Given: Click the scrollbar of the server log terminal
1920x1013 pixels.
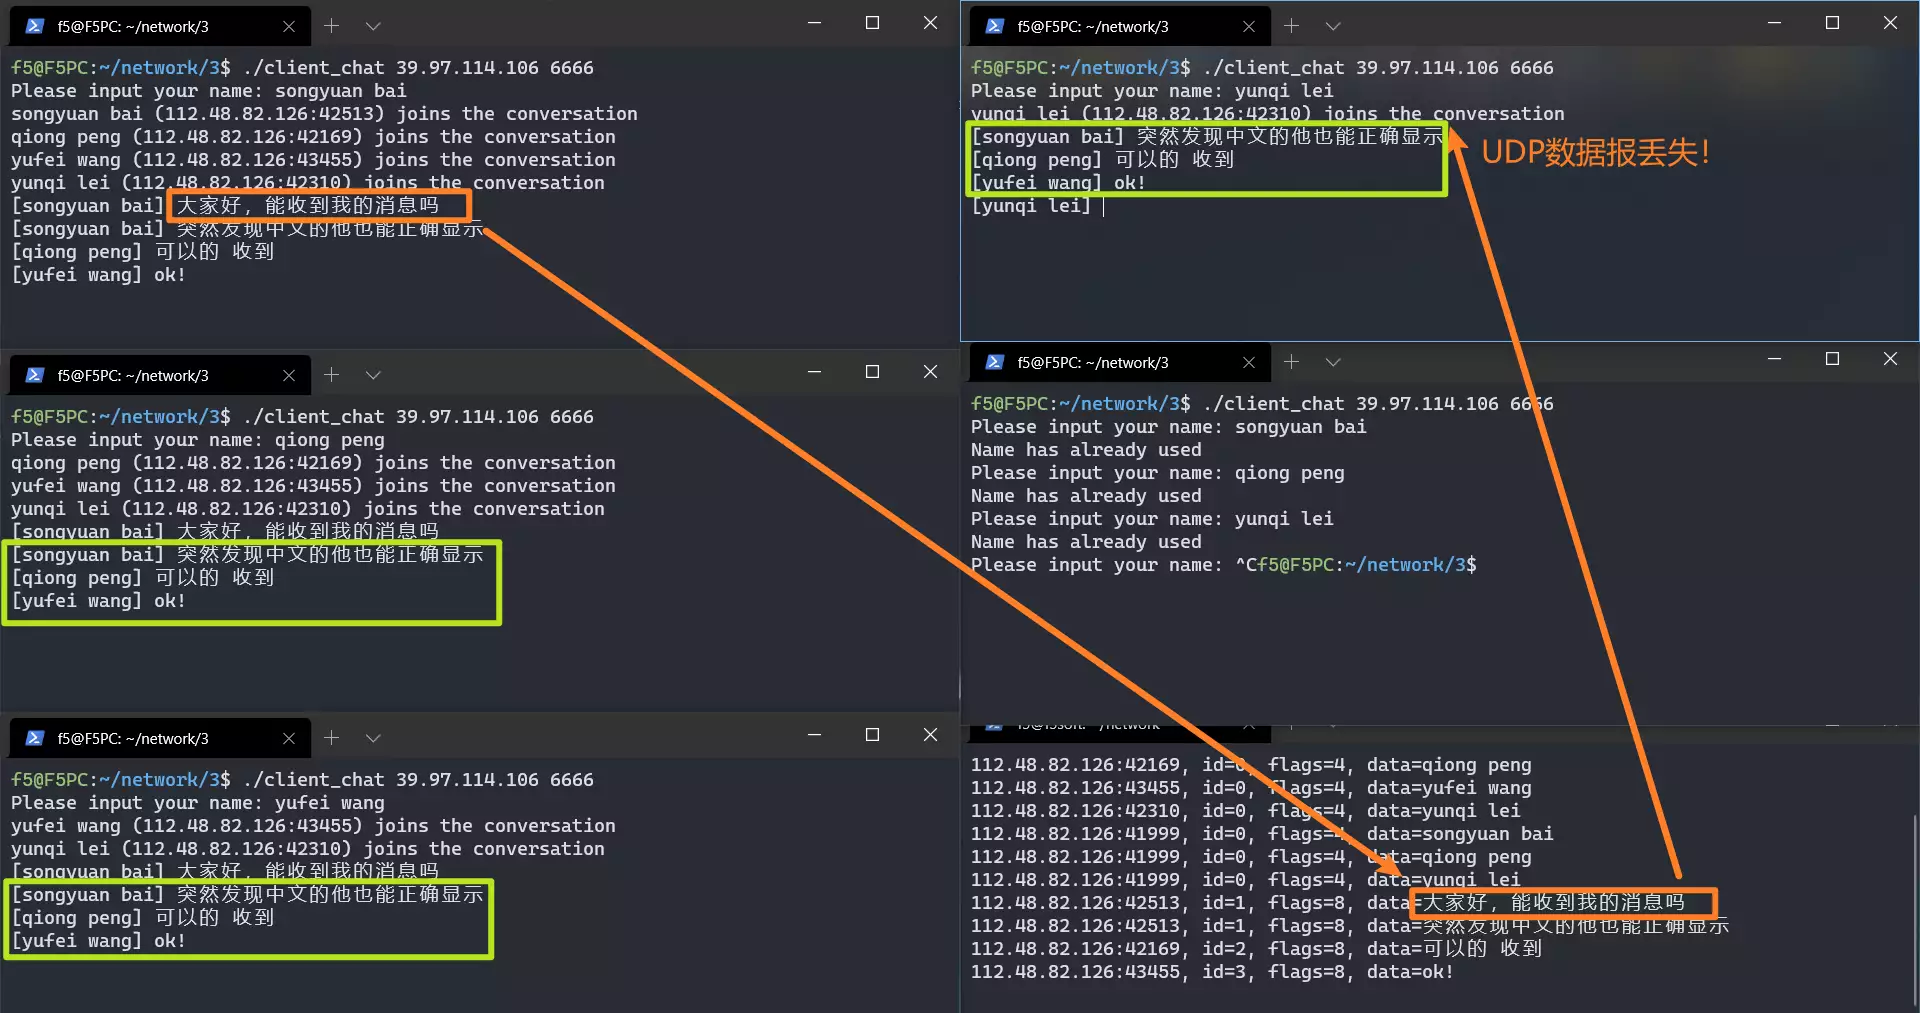Looking at the screenshot, I should (x=1912, y=910).
